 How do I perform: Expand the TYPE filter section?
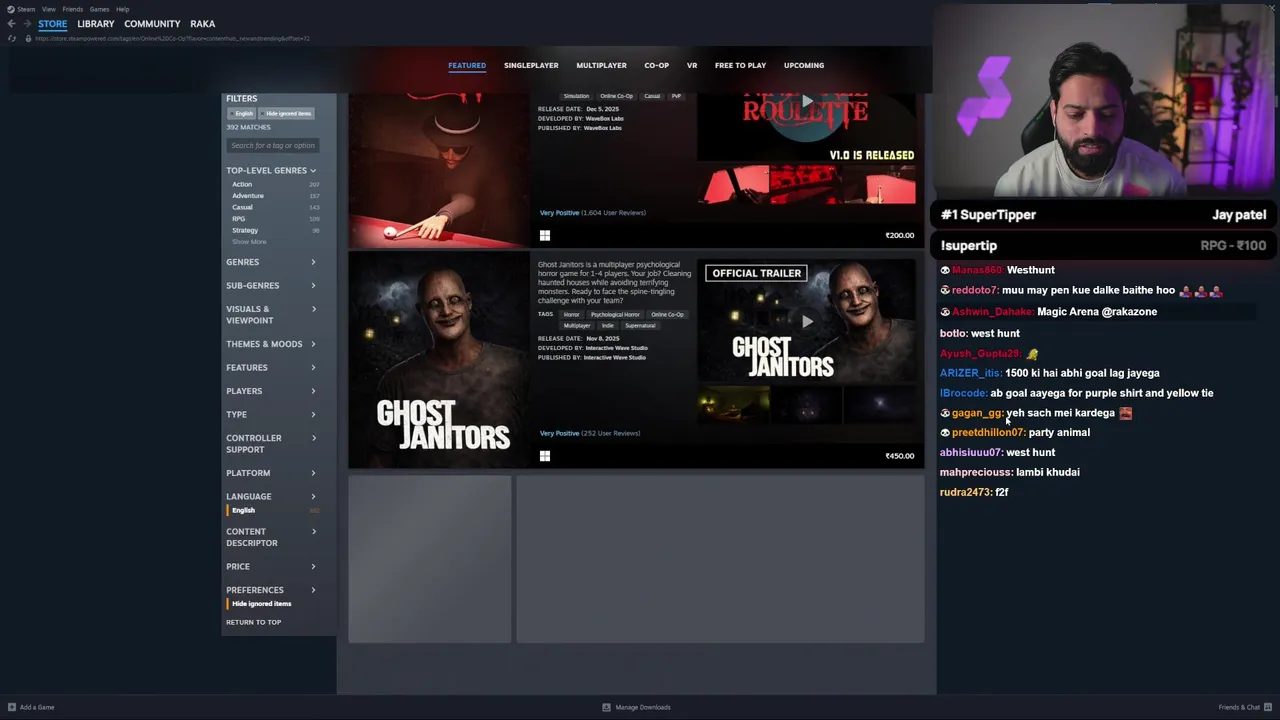[271, 414]
